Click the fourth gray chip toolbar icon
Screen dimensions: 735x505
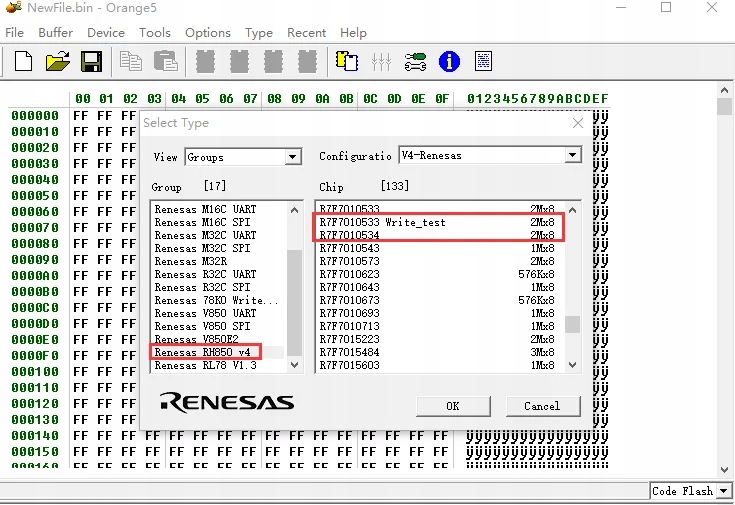[x=308, y=61]
